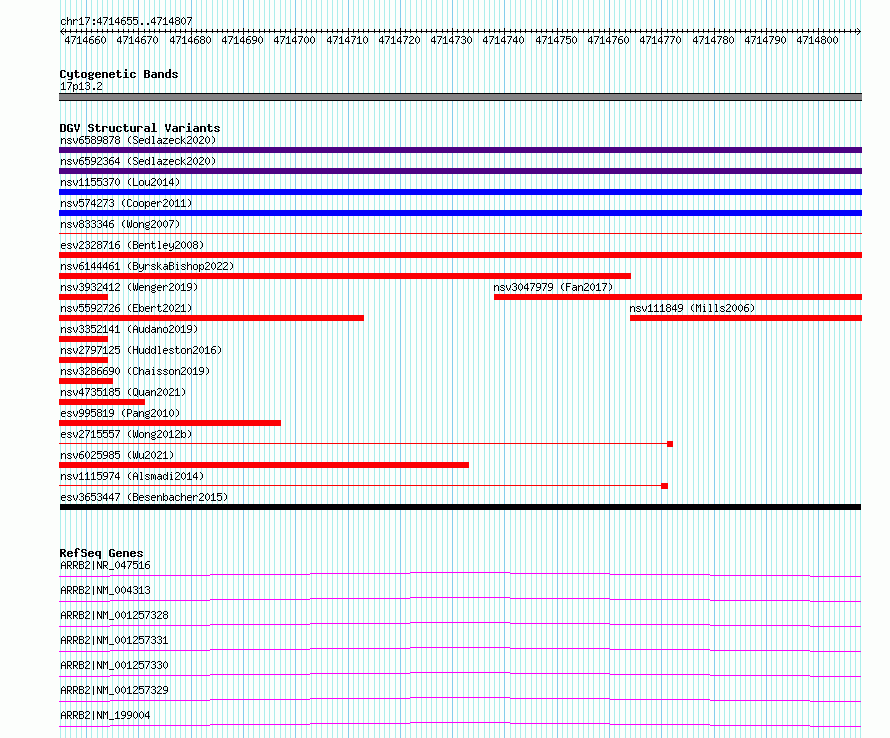Open variant nsv3047979 (Fan2017)
Screen dimensions: 890x738
click(553, 287)
